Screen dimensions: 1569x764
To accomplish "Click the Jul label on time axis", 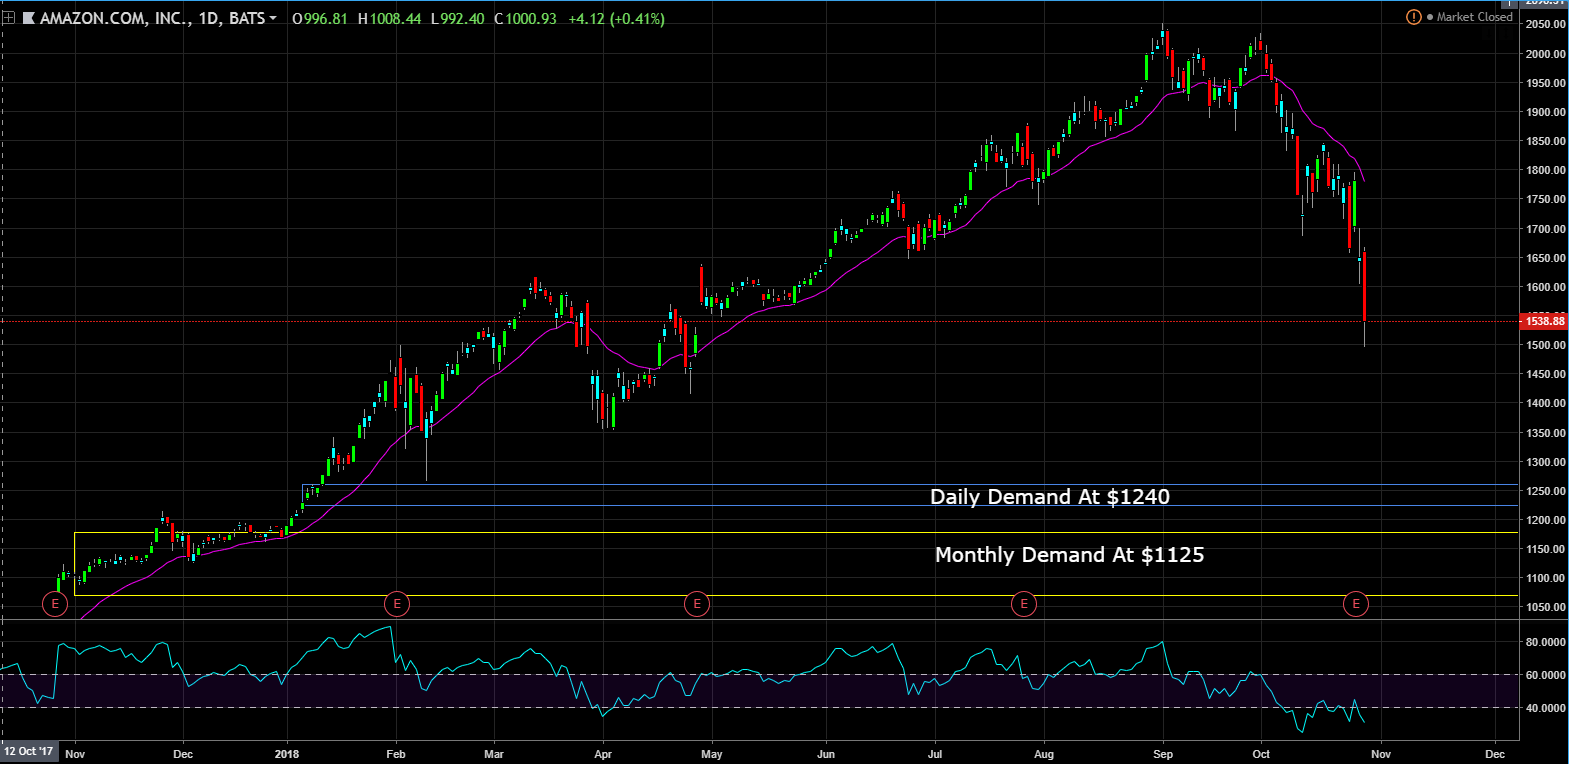I will [935, 754].
